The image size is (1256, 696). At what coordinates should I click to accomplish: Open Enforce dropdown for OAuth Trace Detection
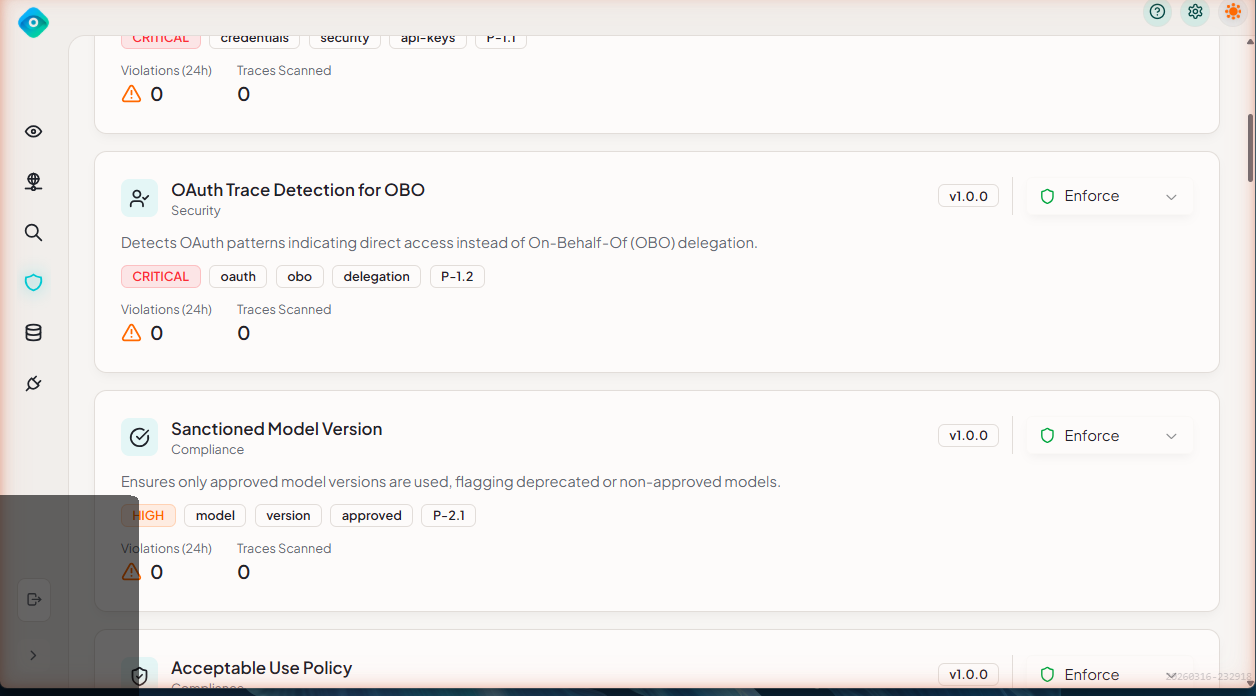click(x=1109, y=197)
